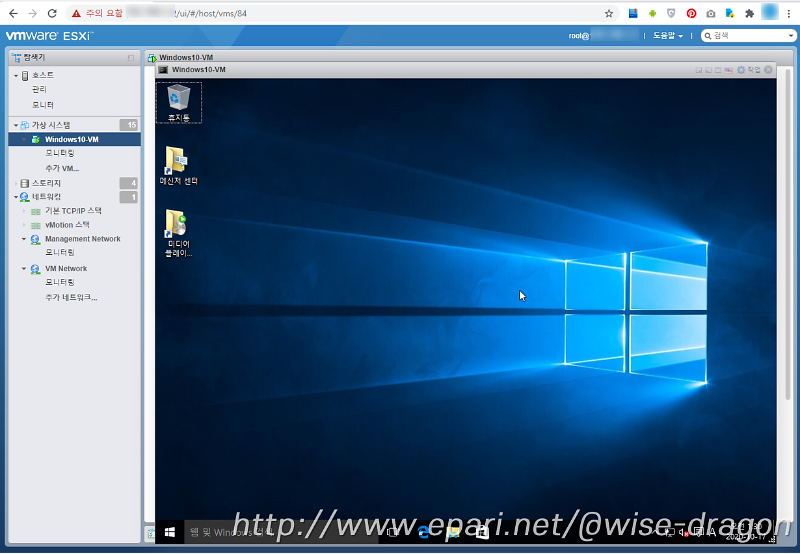The width and height of the screenshot is (800, 554).
Task: Open the 미디어 플레이어 shortcut on VM desktop
Action: (x=179, y=233)
